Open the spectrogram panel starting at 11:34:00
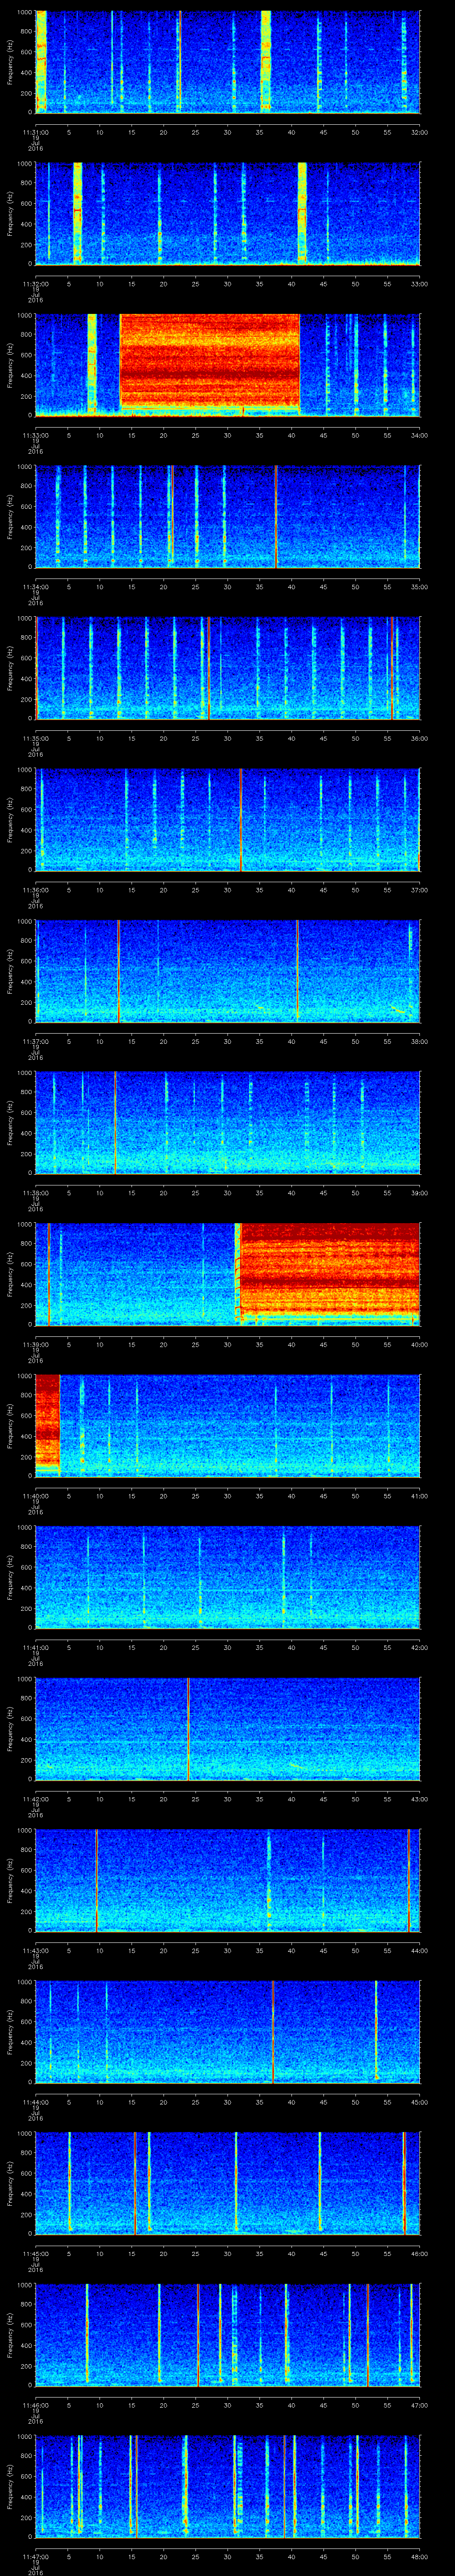Screen dimensions: 455x2576 [x=228, y=516]
